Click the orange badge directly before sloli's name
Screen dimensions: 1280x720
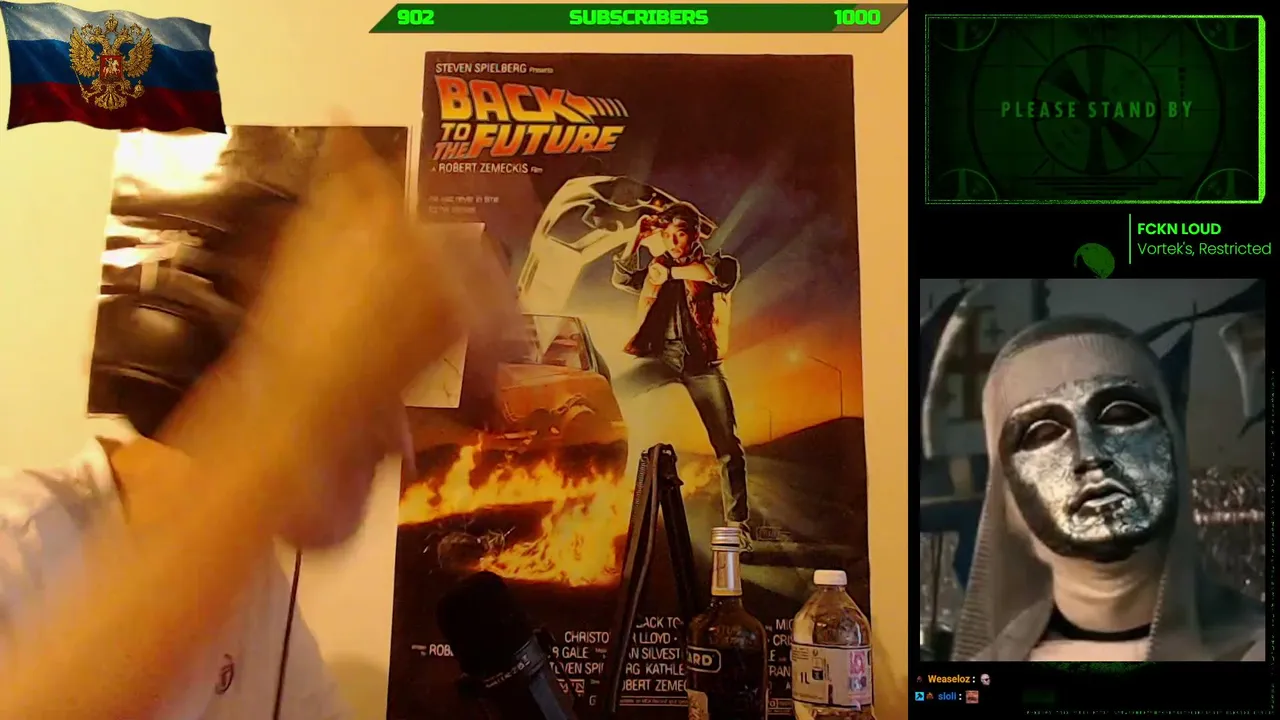(x=930, y=696)
